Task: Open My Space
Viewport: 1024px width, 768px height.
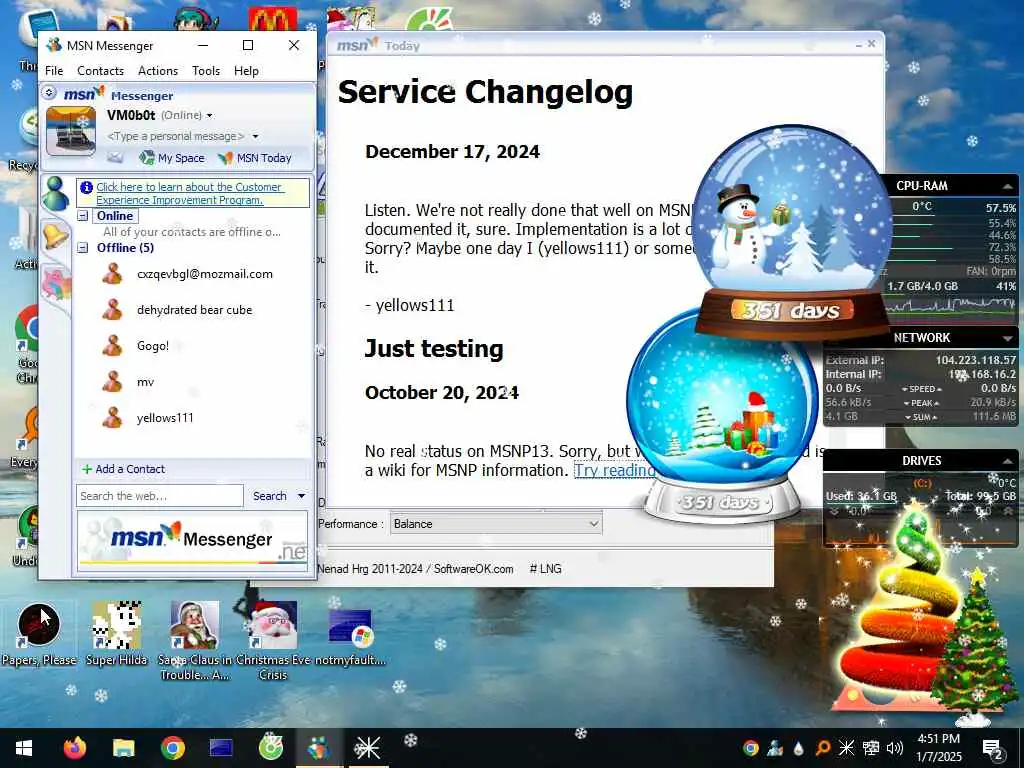Action: 172,157
